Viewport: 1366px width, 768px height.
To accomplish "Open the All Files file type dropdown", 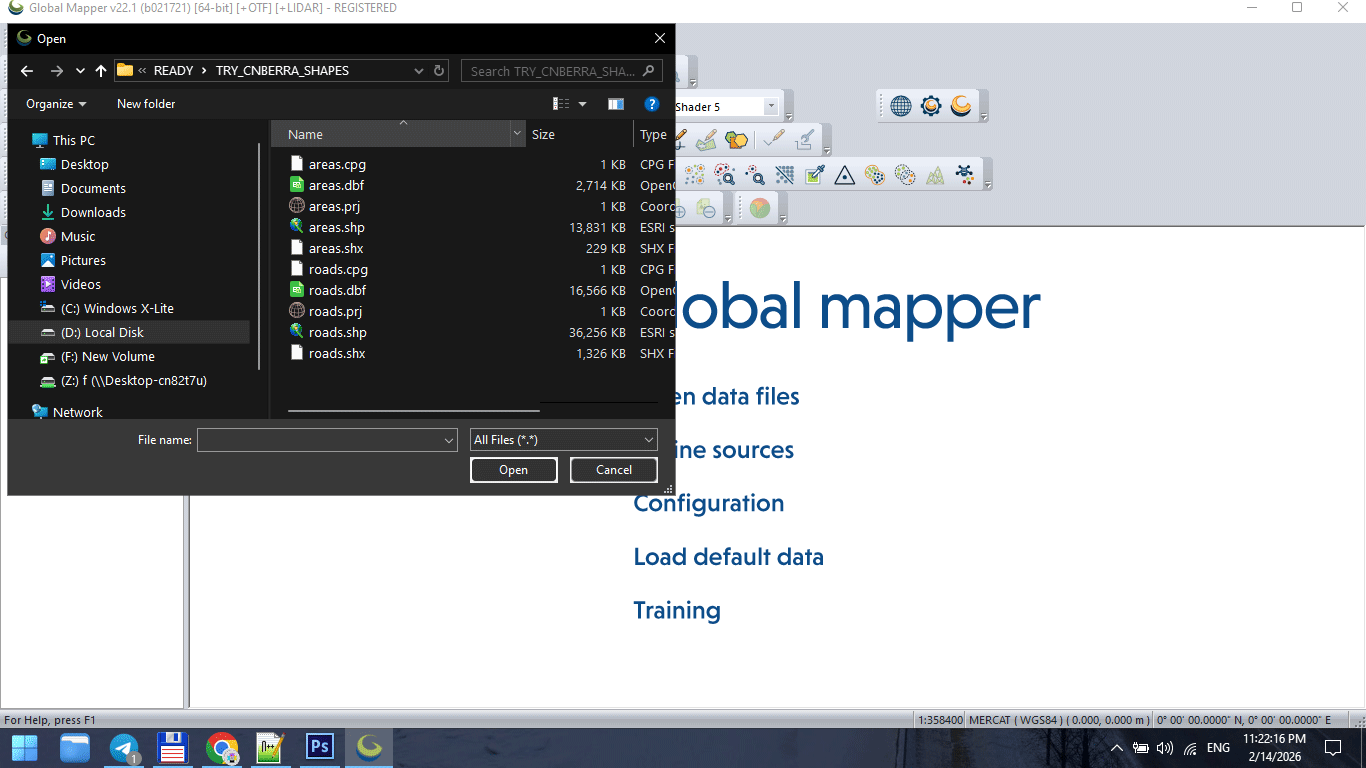I will [x=563, y=439].
